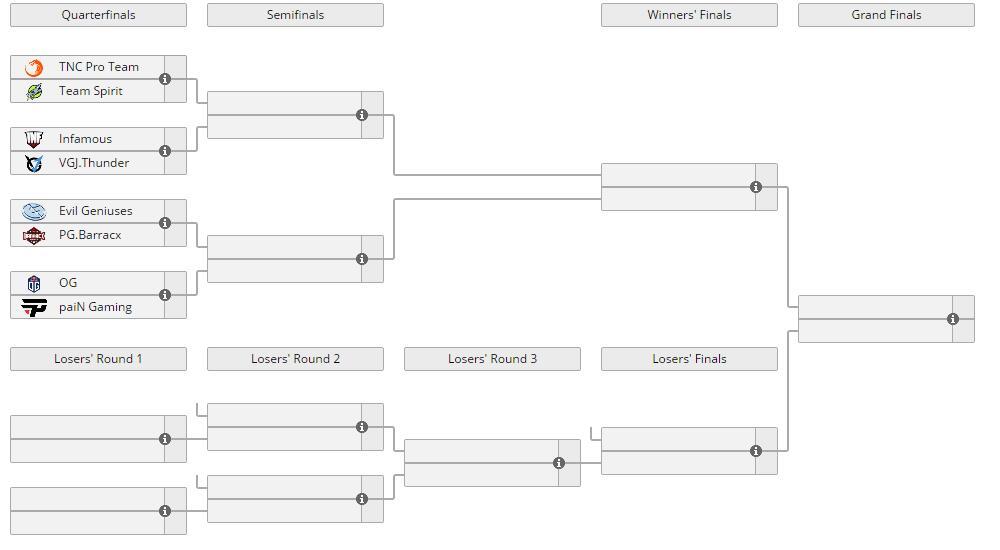Click the TNC Pro Team logo
Image resolution: width=1000 pixels, height=550 pixels.
pyautogui.click(x=34, y=67)
